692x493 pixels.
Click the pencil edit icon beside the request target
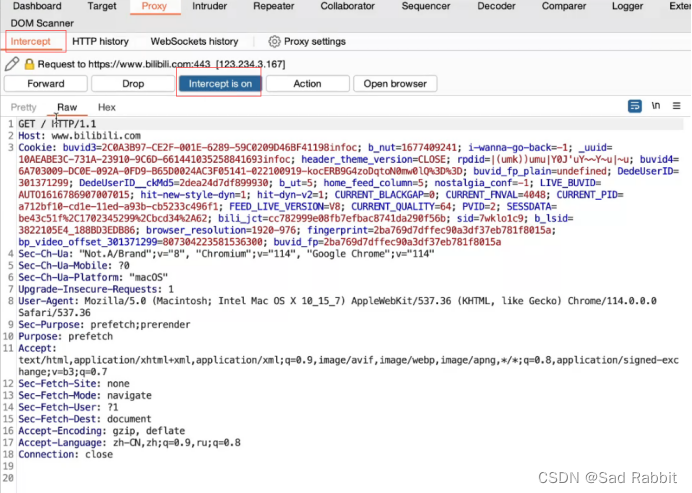[12, 64]
